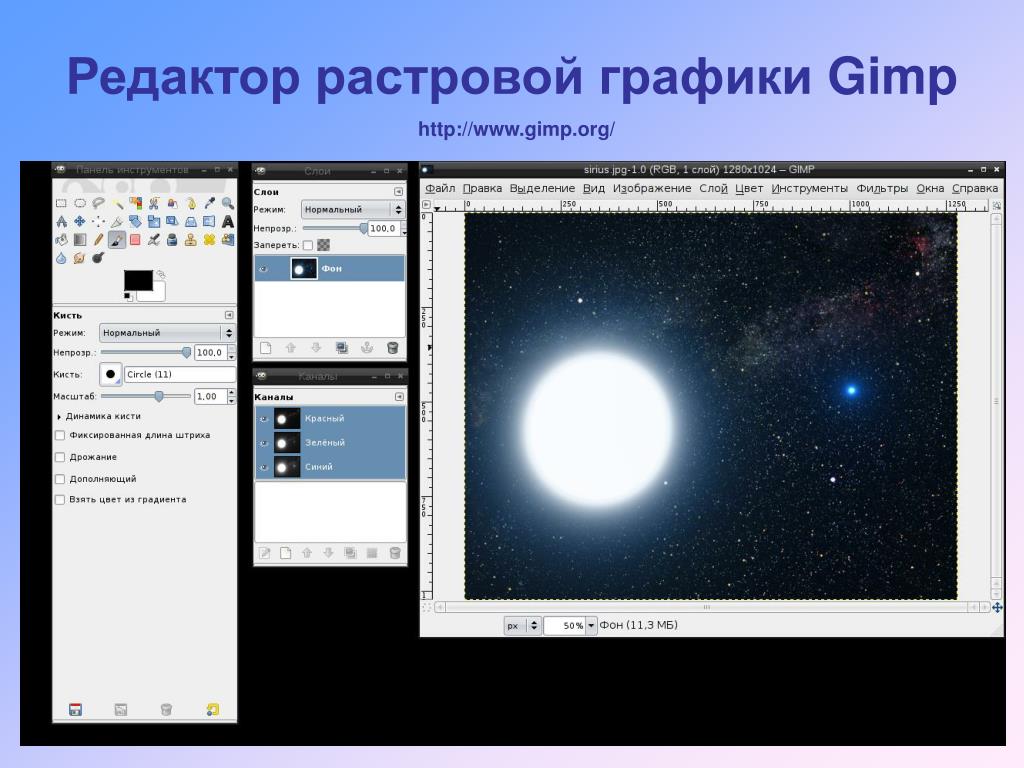Enable the fixed stroke length checkbox

click(60, 435)
